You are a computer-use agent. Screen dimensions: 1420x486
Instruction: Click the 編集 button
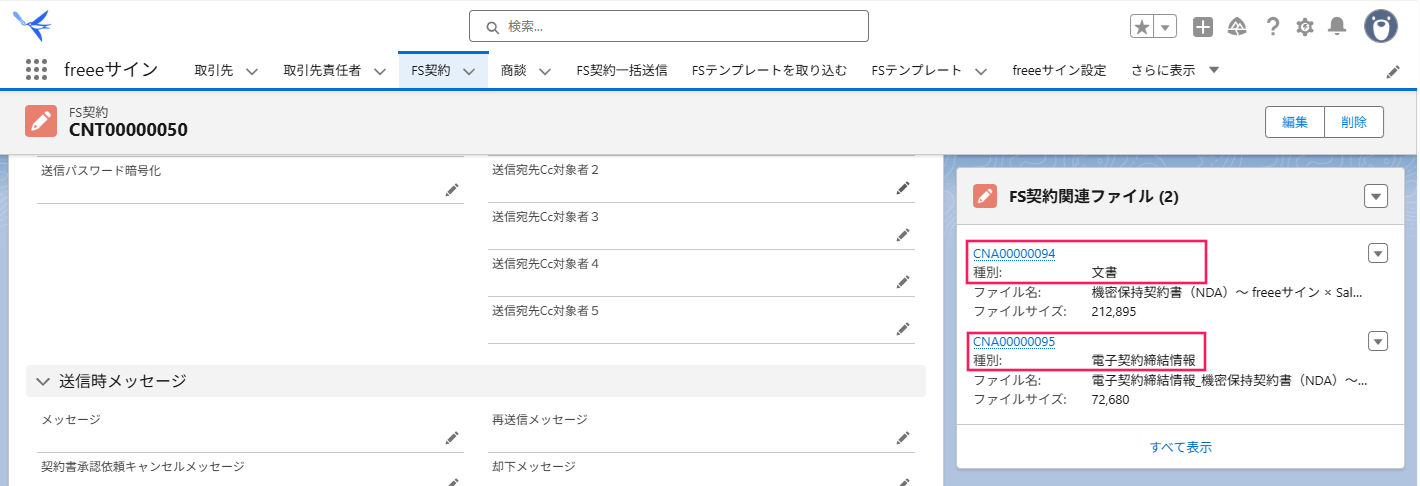click(1295, 122)
